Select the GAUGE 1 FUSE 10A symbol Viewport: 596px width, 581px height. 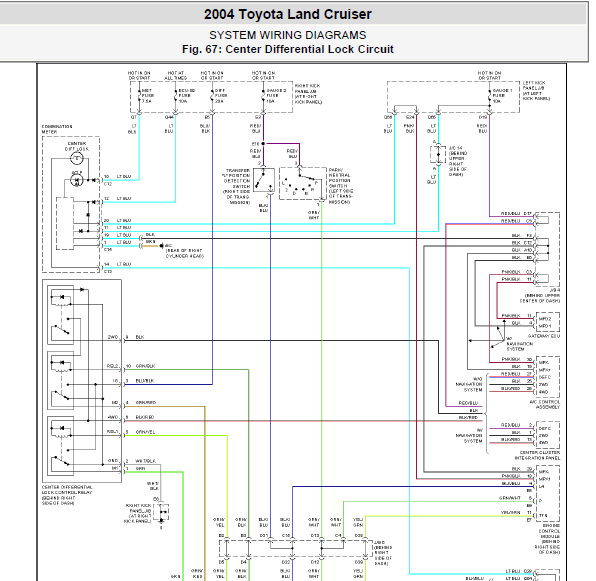(490, 96)
